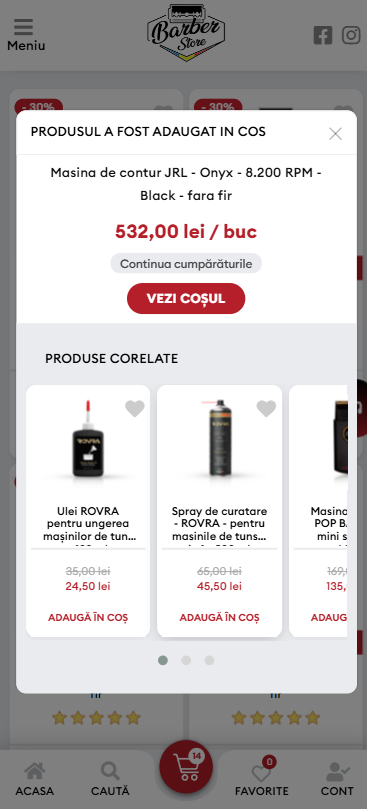This screenshot has width=367, height=809.
Task: Close the added-to-cart popup
Action: [336, 134]
